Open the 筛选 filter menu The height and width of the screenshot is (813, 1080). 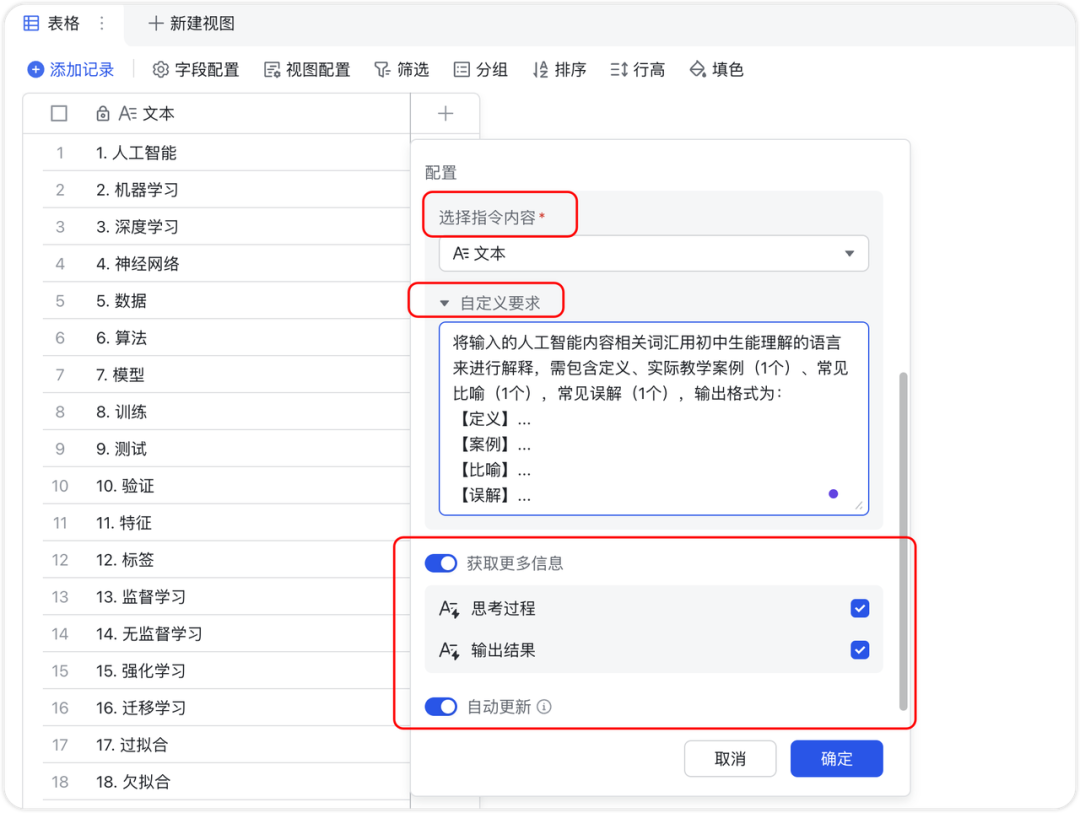point(402,70)
